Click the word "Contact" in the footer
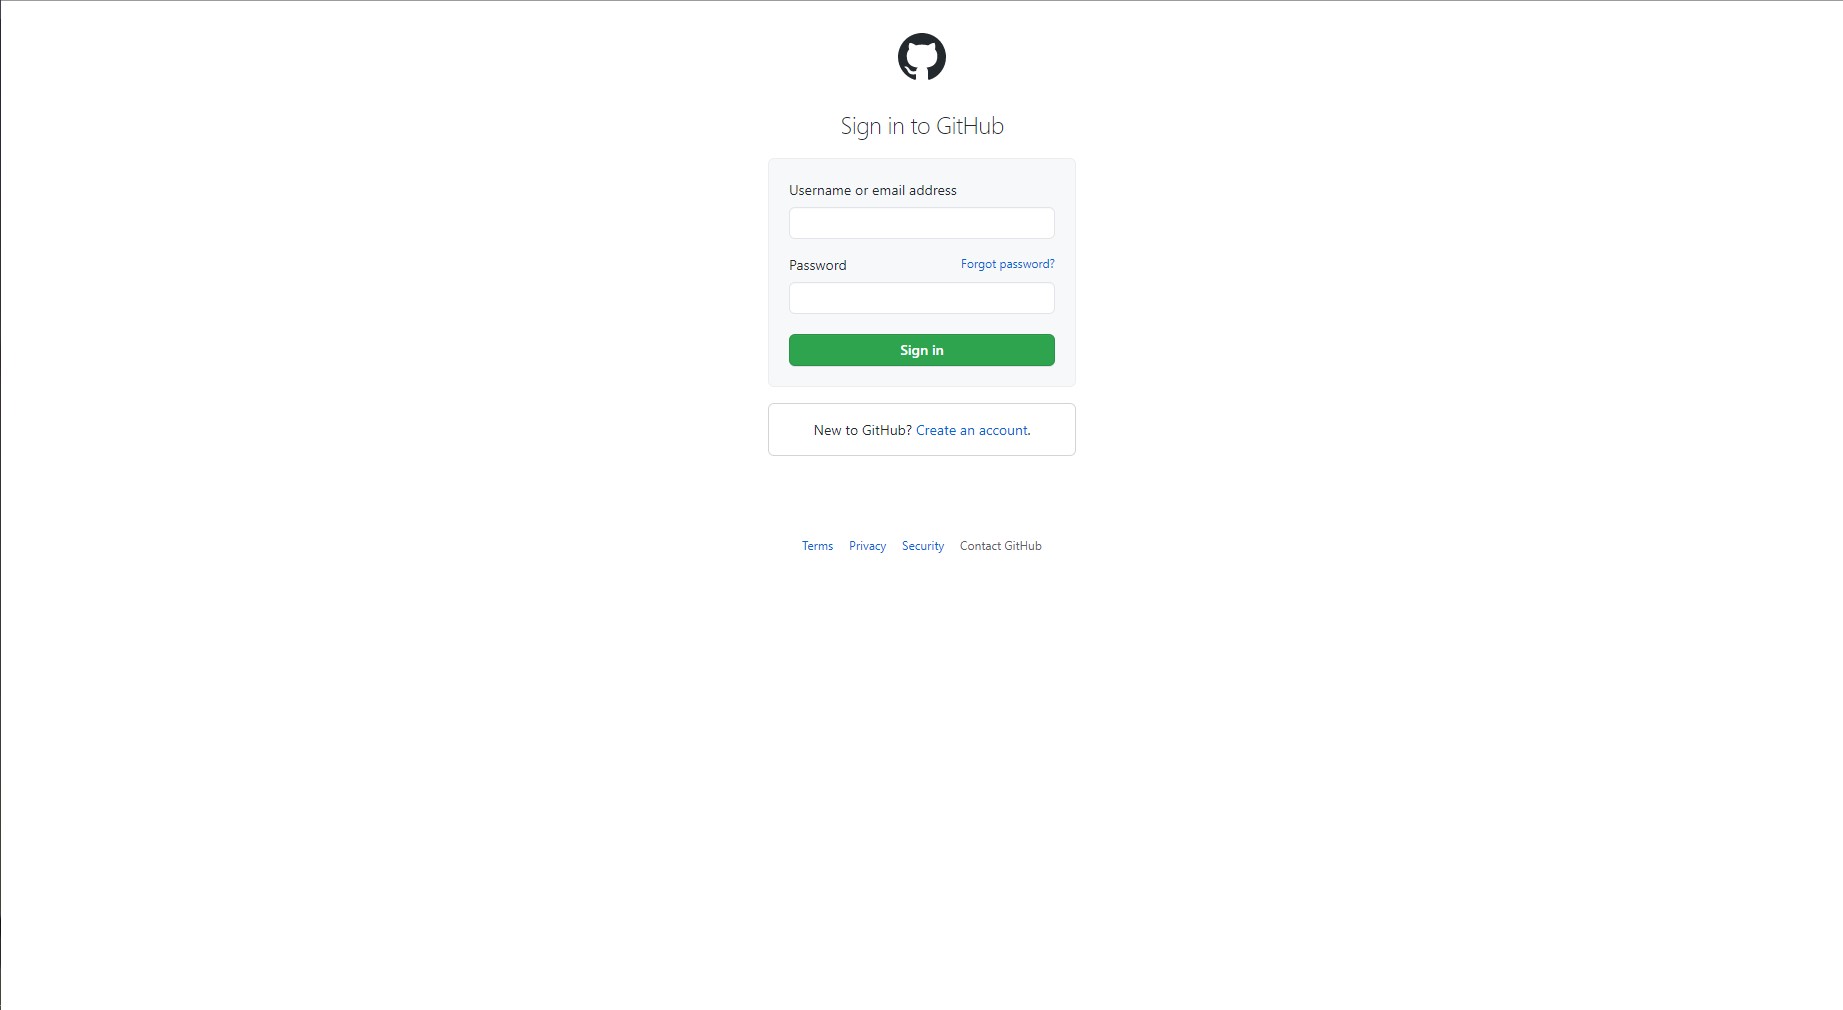This screenshot has height=1010, width=1843. [980, 546]
